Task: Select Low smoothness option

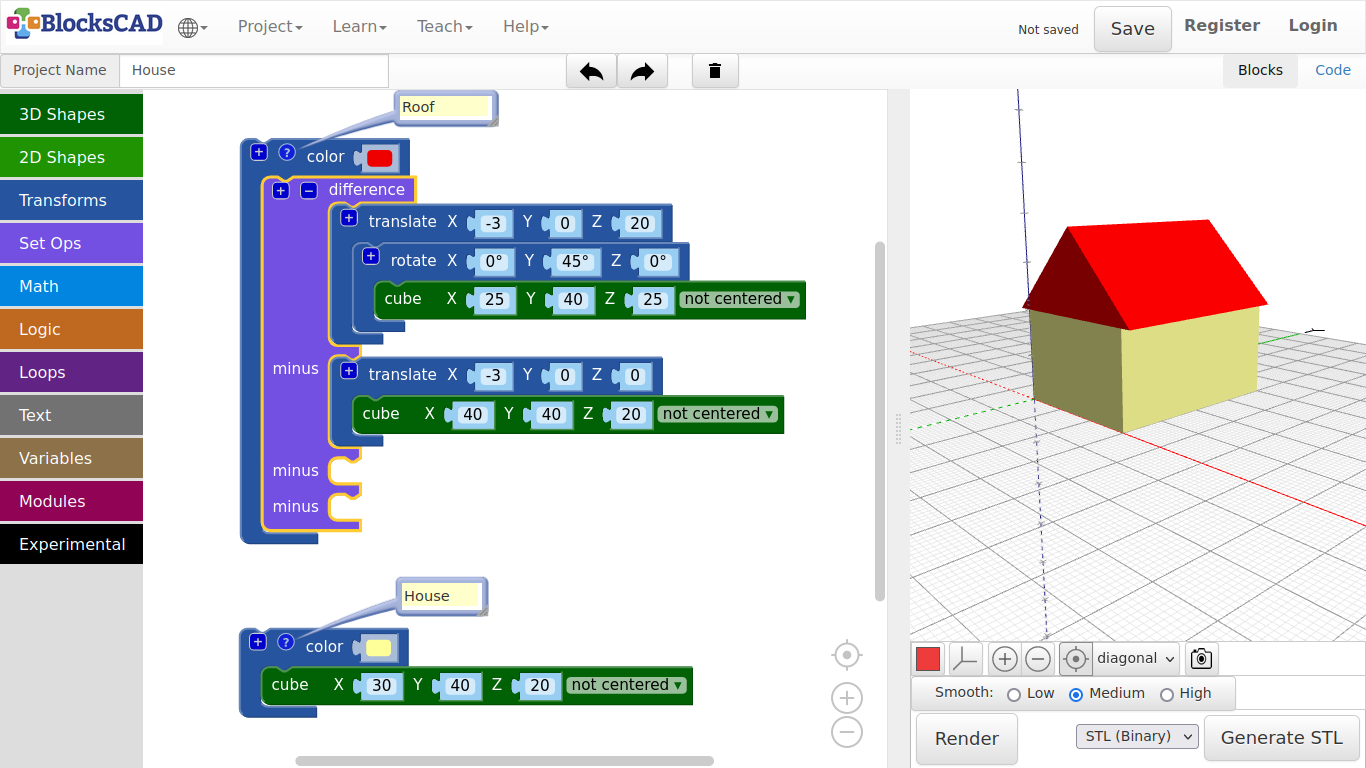Action: coord(1014,694)
